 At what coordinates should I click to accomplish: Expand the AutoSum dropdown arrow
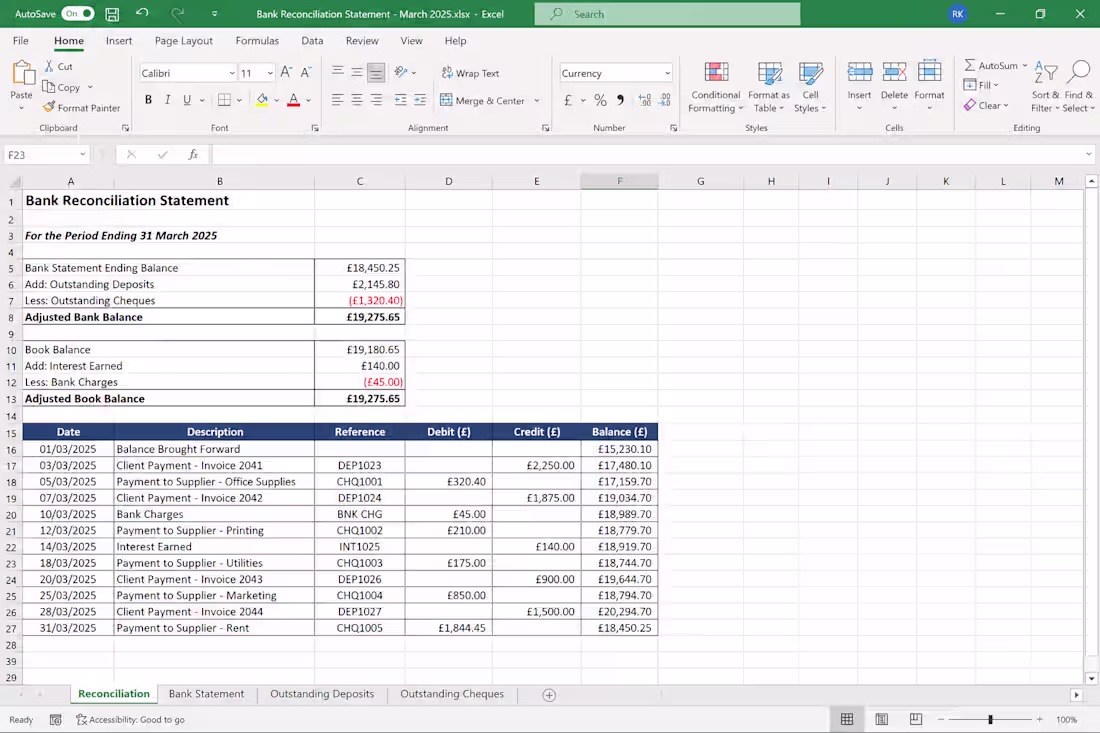(1025, 65)
